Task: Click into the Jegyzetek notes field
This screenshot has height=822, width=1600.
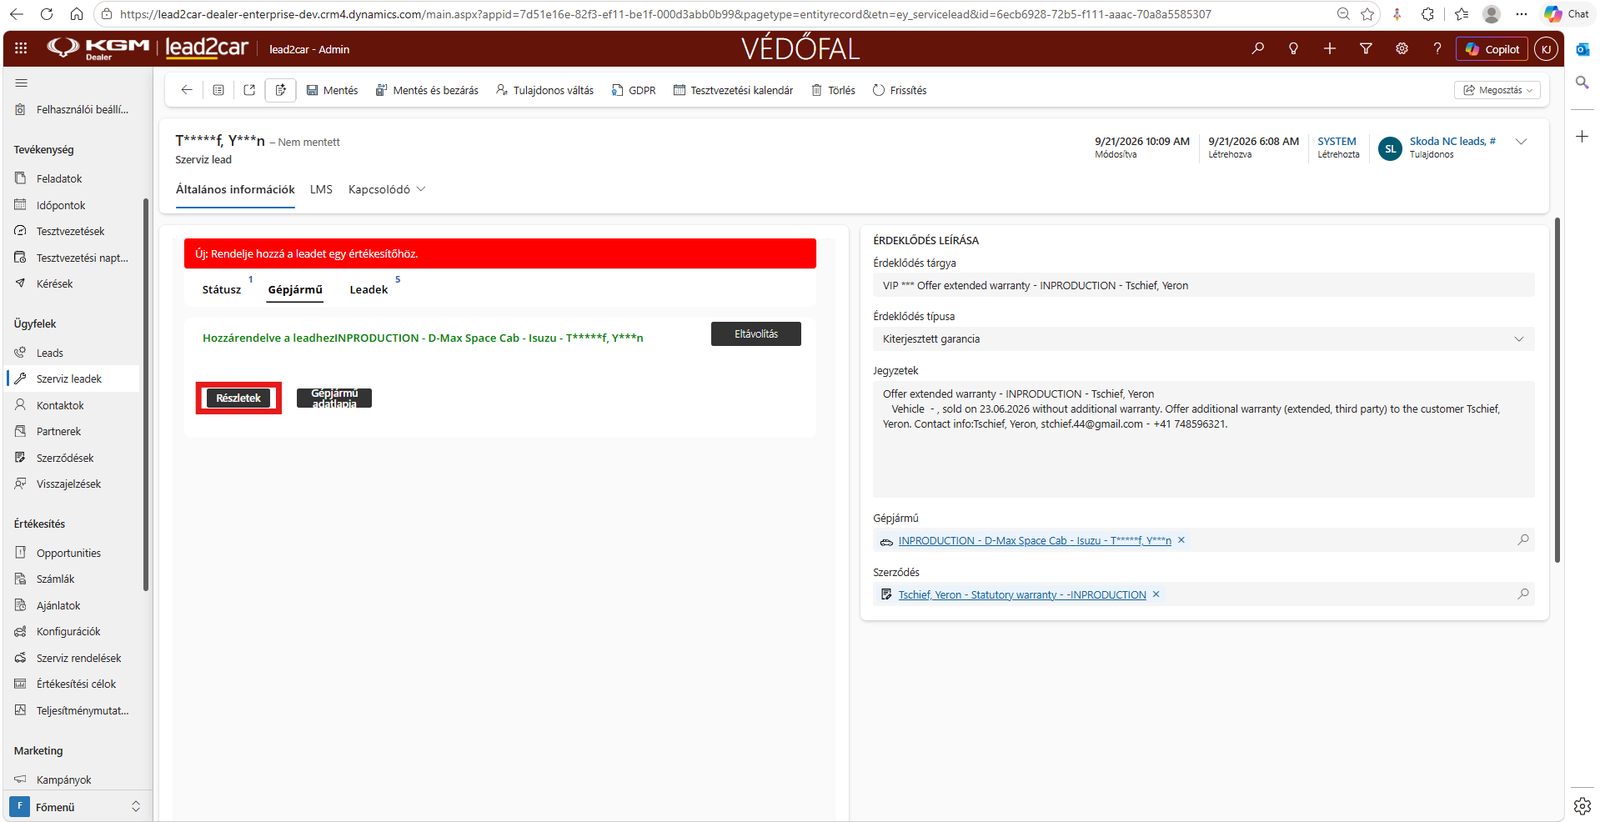Action: pos(1203,439)
